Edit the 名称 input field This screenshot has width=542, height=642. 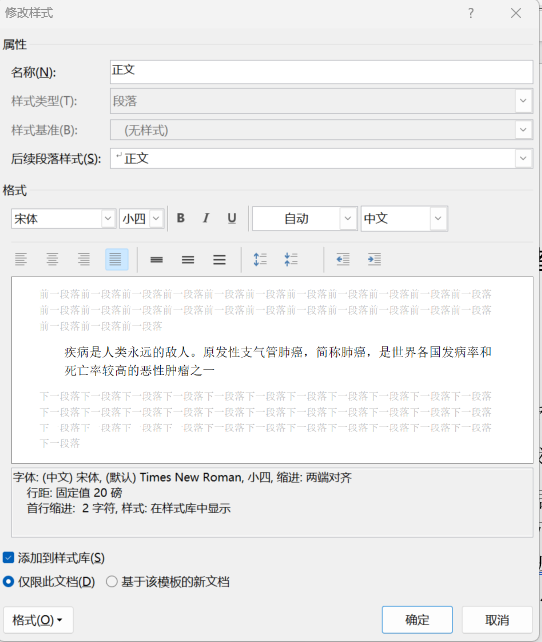click(x=321, y=72)
